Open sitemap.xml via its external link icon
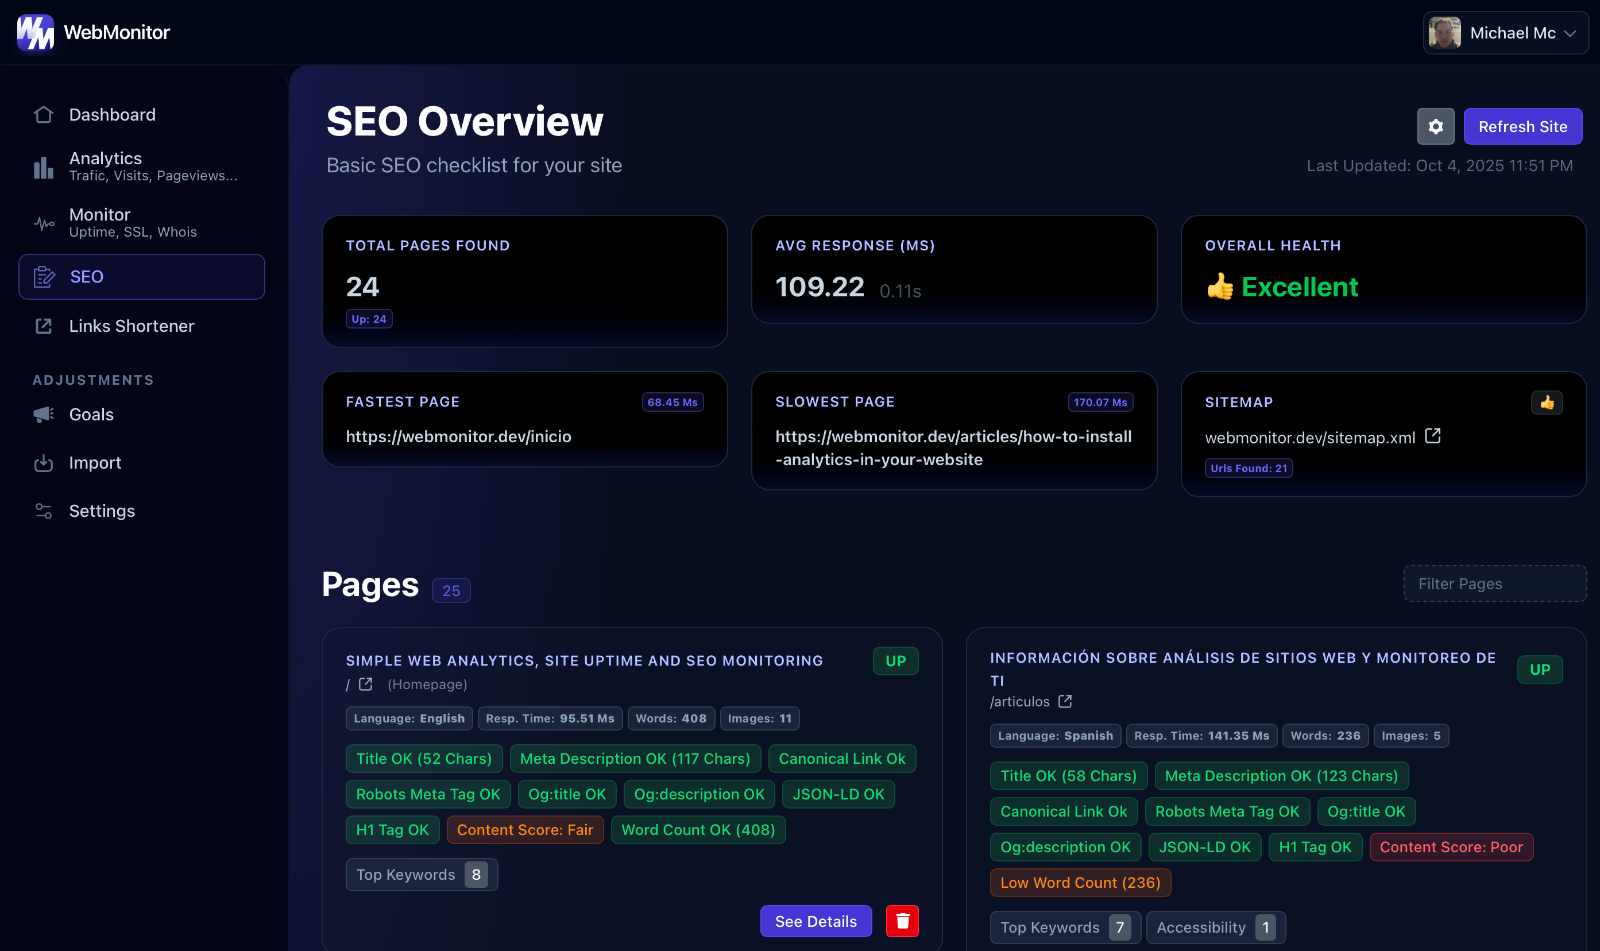This screenshot has width=1600, height=951. point(1434,436)
